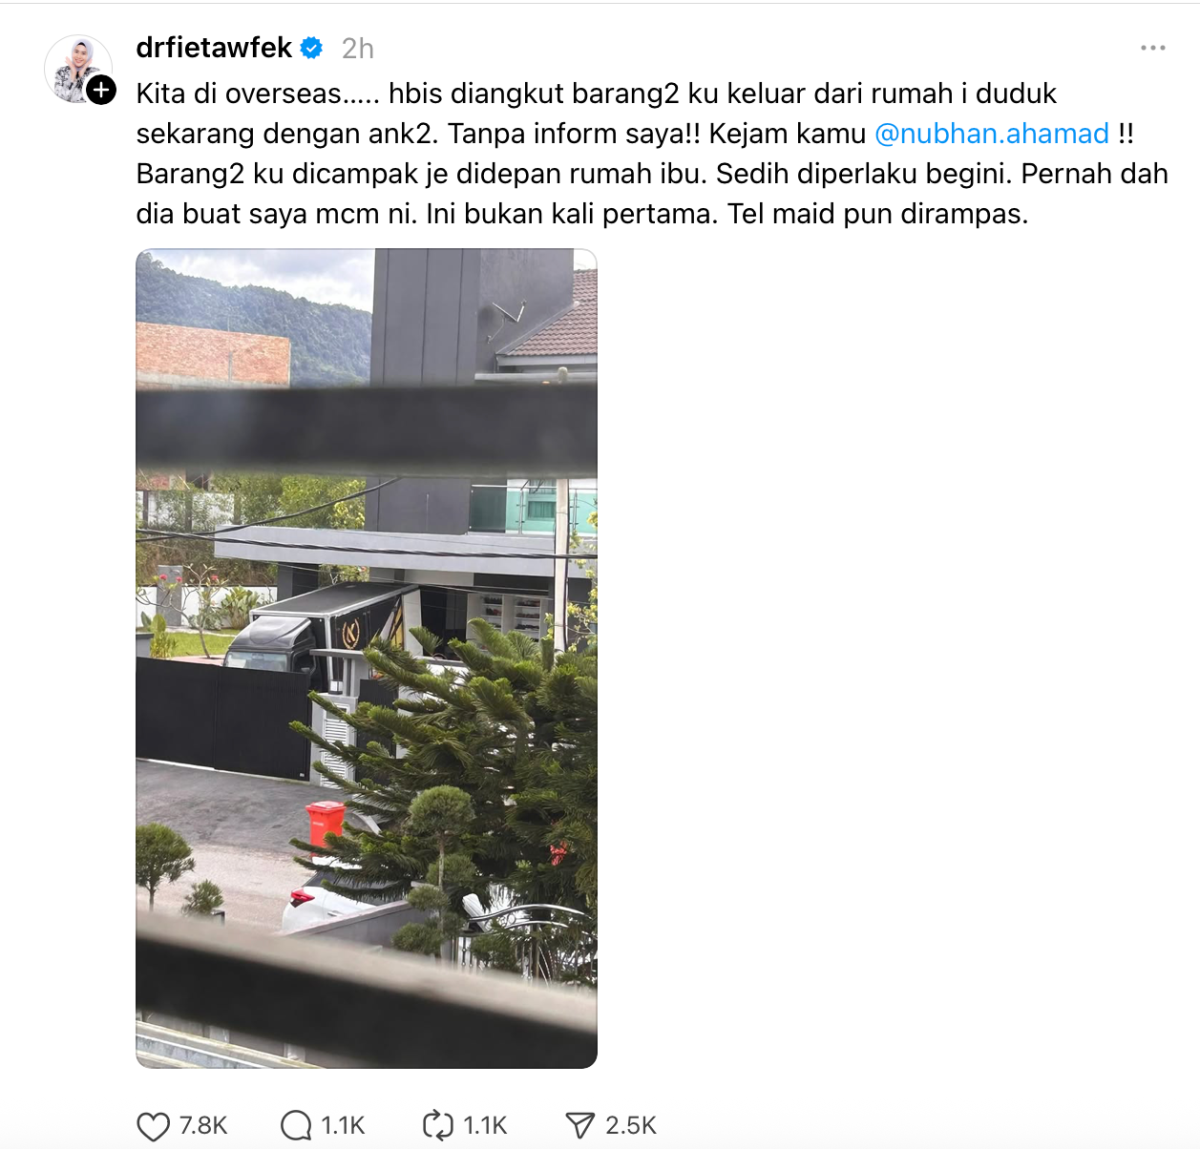Follow drfietawfek using the plus badge

101,90
